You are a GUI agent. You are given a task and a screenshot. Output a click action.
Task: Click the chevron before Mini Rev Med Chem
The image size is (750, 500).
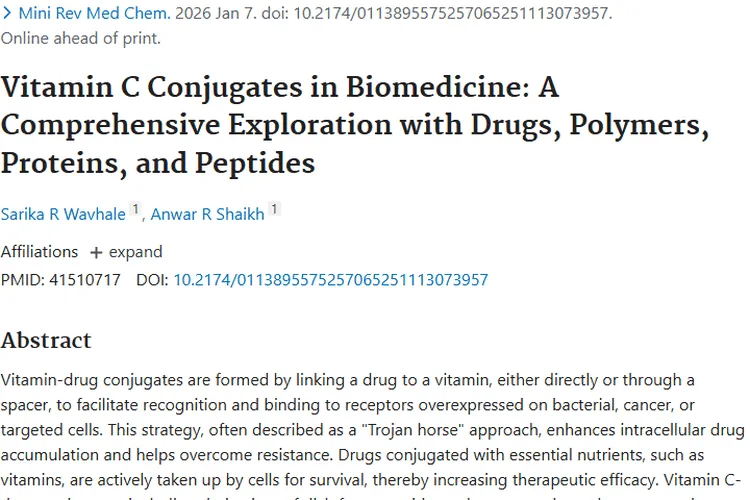[x=8, y=14]
